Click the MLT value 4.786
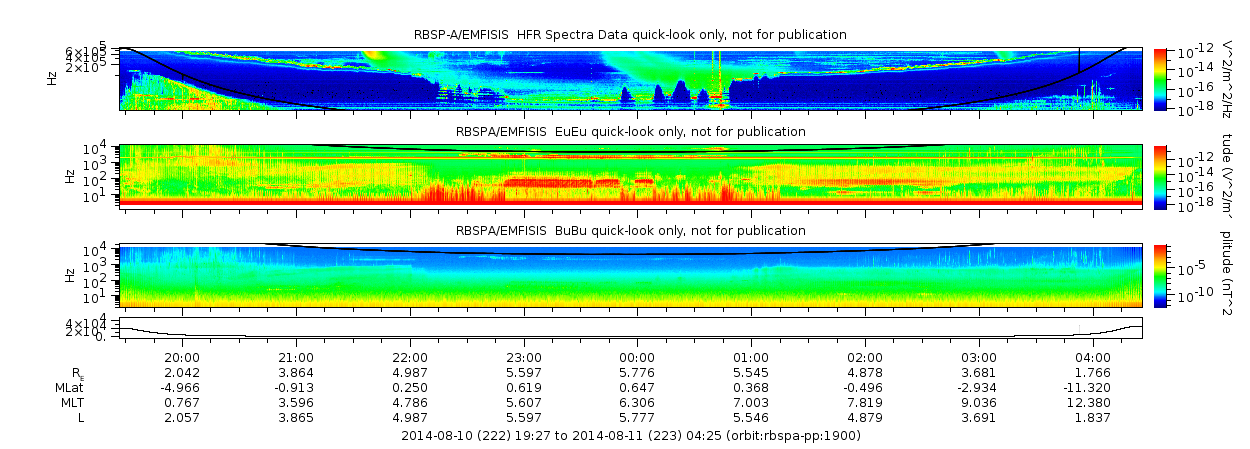 [410, 402]
